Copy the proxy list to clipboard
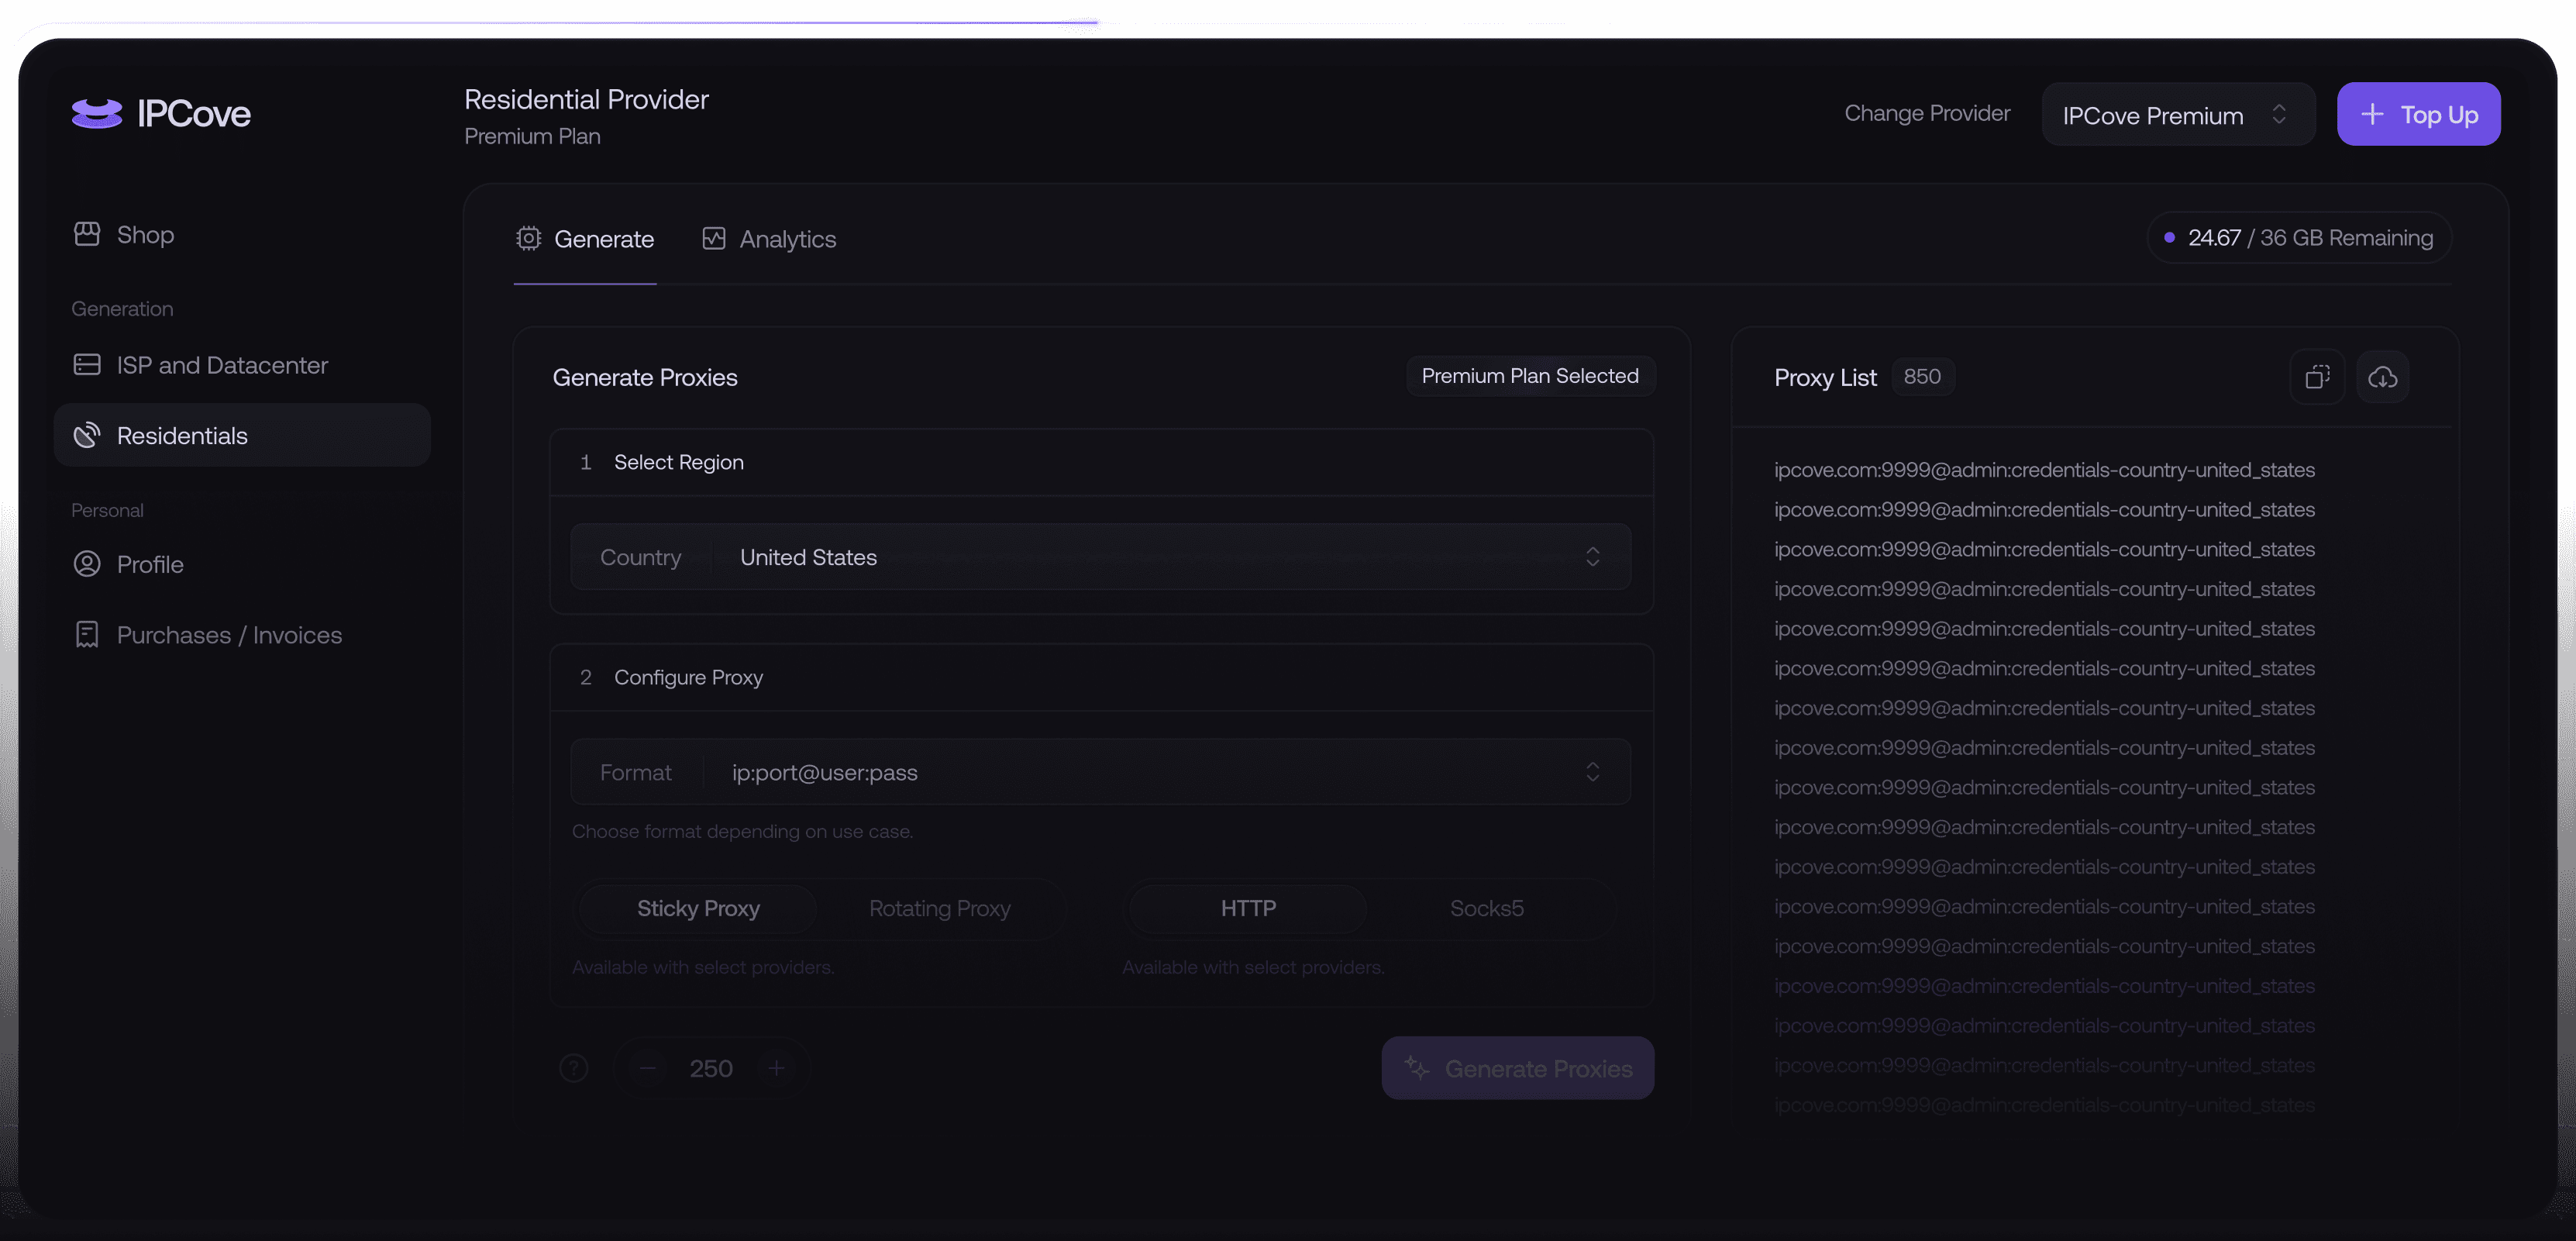Screen dimensions: 2576x1241 coord(2317,377)
